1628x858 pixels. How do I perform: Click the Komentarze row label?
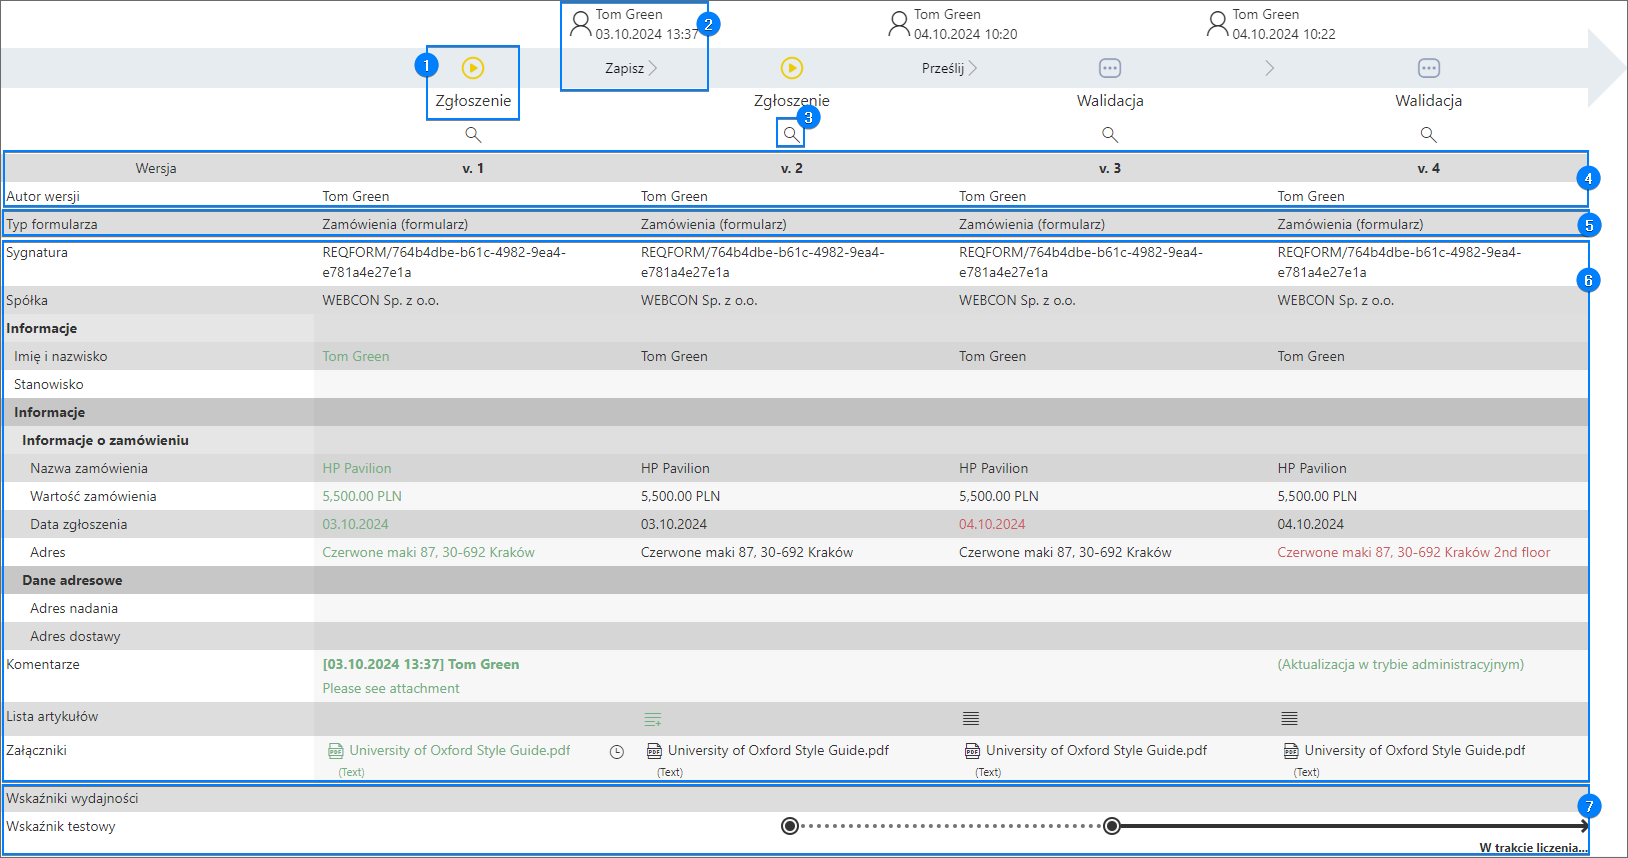(43, 664)
